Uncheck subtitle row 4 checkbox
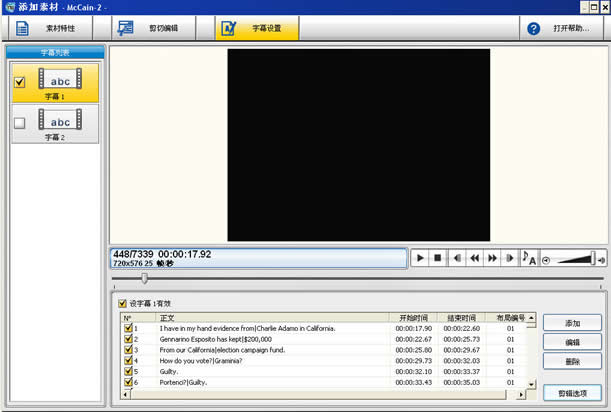The width and height of the screenshot is (611, 412). [x=128, y=360]
